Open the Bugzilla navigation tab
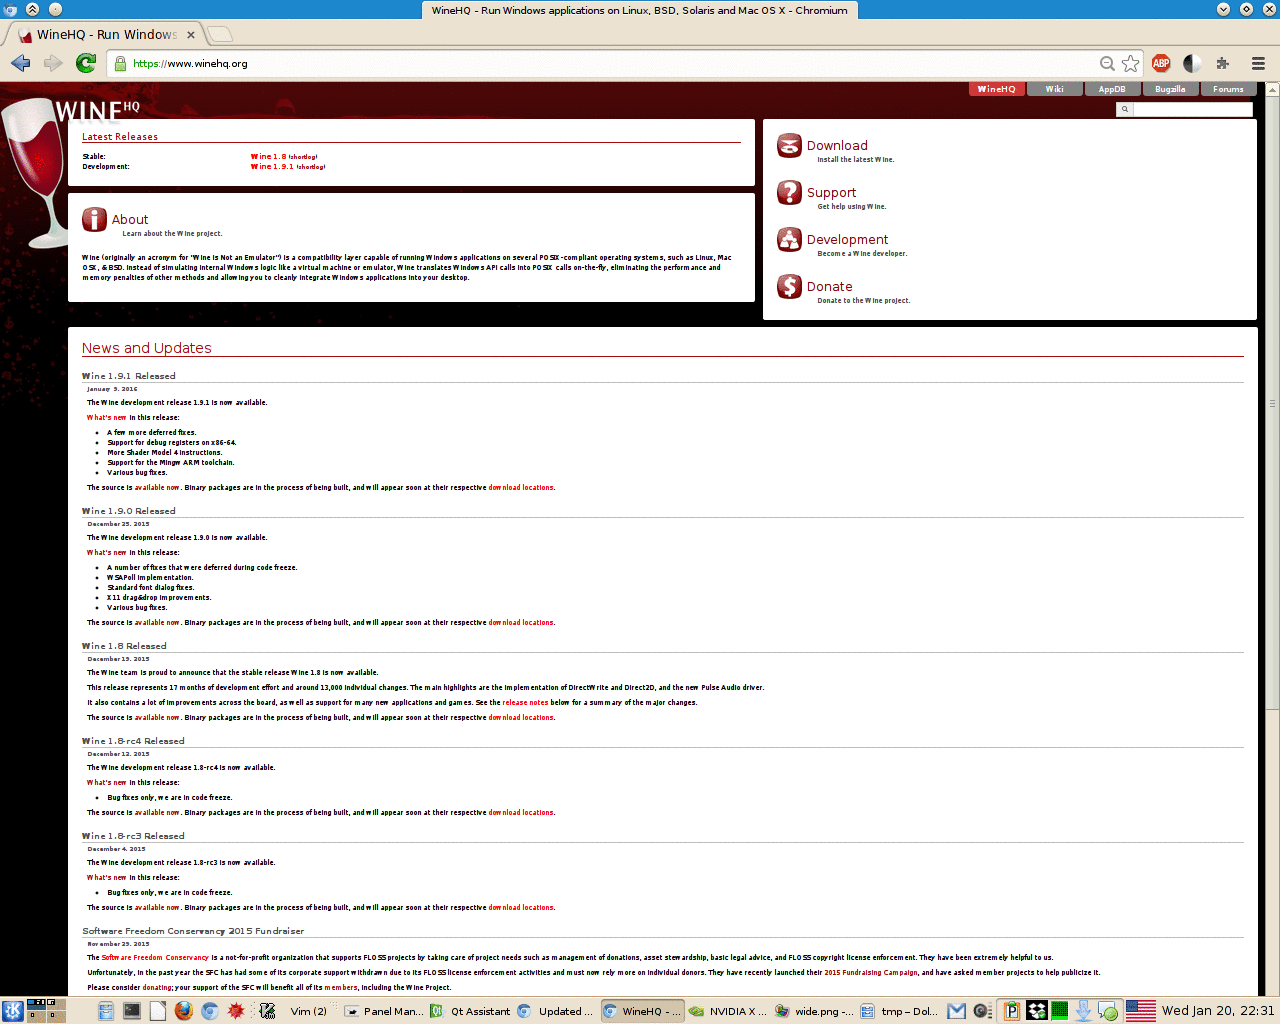Screen dimensions: 1280x1024 [x=1170, y=89]
